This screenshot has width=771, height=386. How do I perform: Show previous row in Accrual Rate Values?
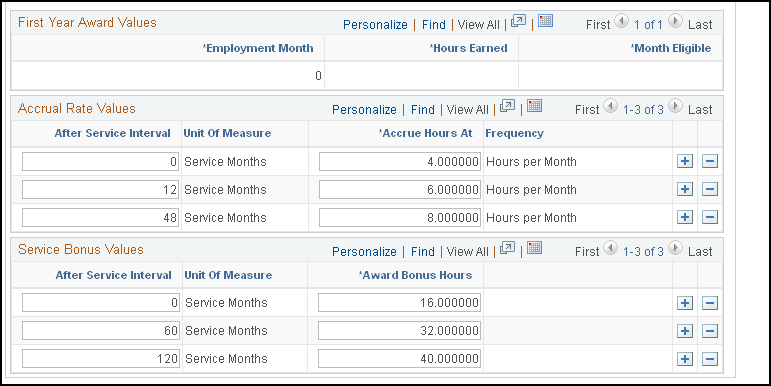coord(610,106)
